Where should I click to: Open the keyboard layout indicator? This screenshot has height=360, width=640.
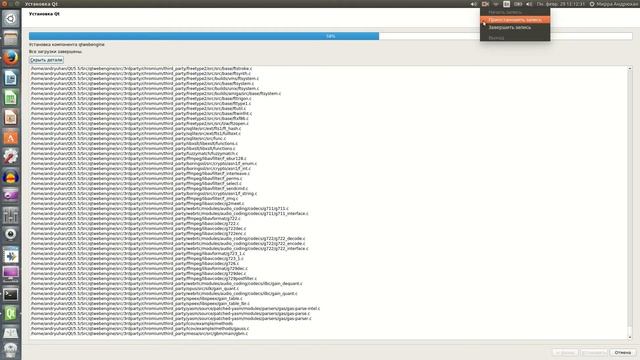tap(507, 4)
